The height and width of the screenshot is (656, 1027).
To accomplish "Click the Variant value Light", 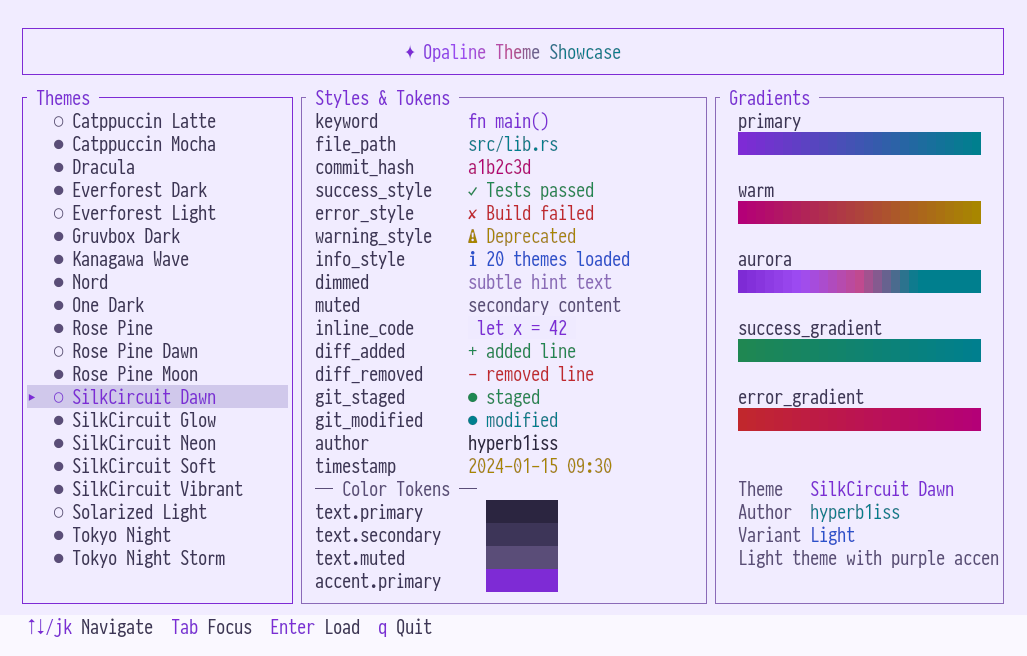I will click(832, 535).
